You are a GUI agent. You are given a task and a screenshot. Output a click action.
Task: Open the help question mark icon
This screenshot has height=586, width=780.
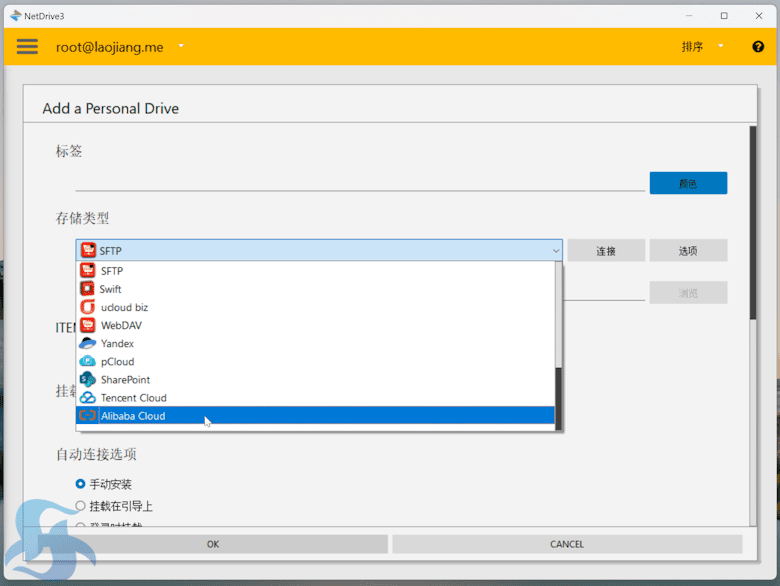(758, 46)
